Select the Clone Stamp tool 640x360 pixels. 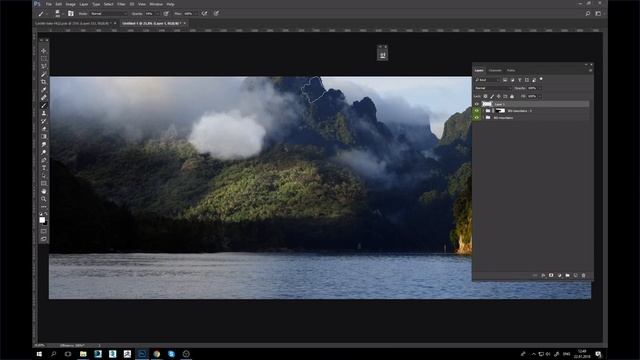(x=44, y=113)
